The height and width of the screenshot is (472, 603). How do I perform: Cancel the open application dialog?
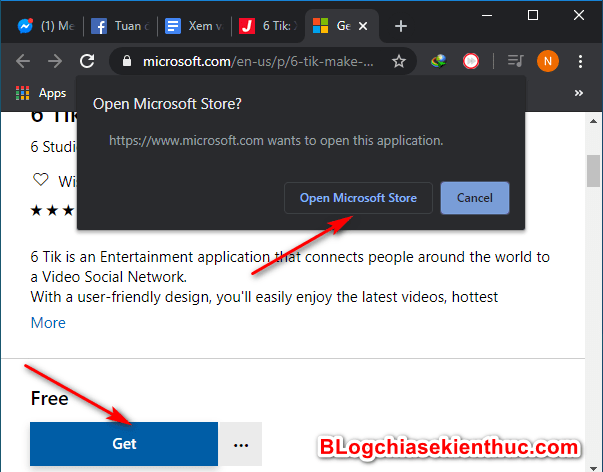coord(475,198)
